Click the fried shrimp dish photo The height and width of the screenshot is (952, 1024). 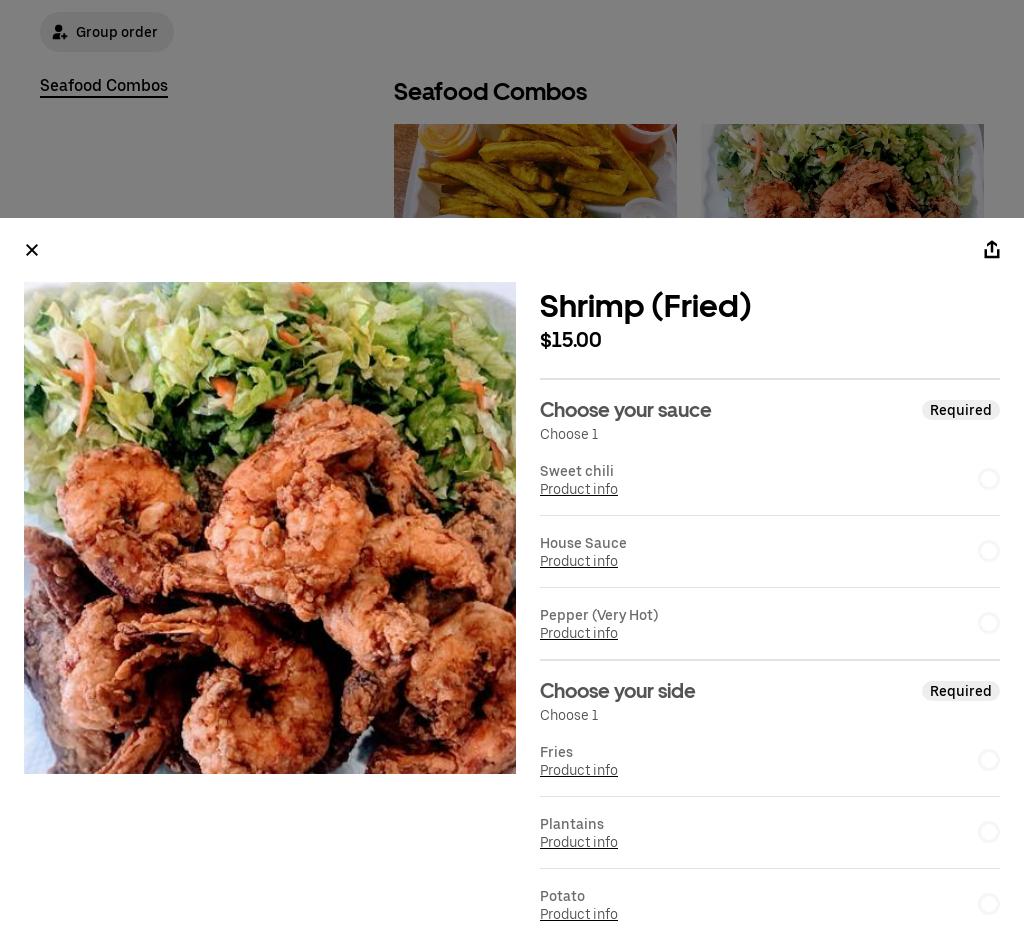point(270,528)
